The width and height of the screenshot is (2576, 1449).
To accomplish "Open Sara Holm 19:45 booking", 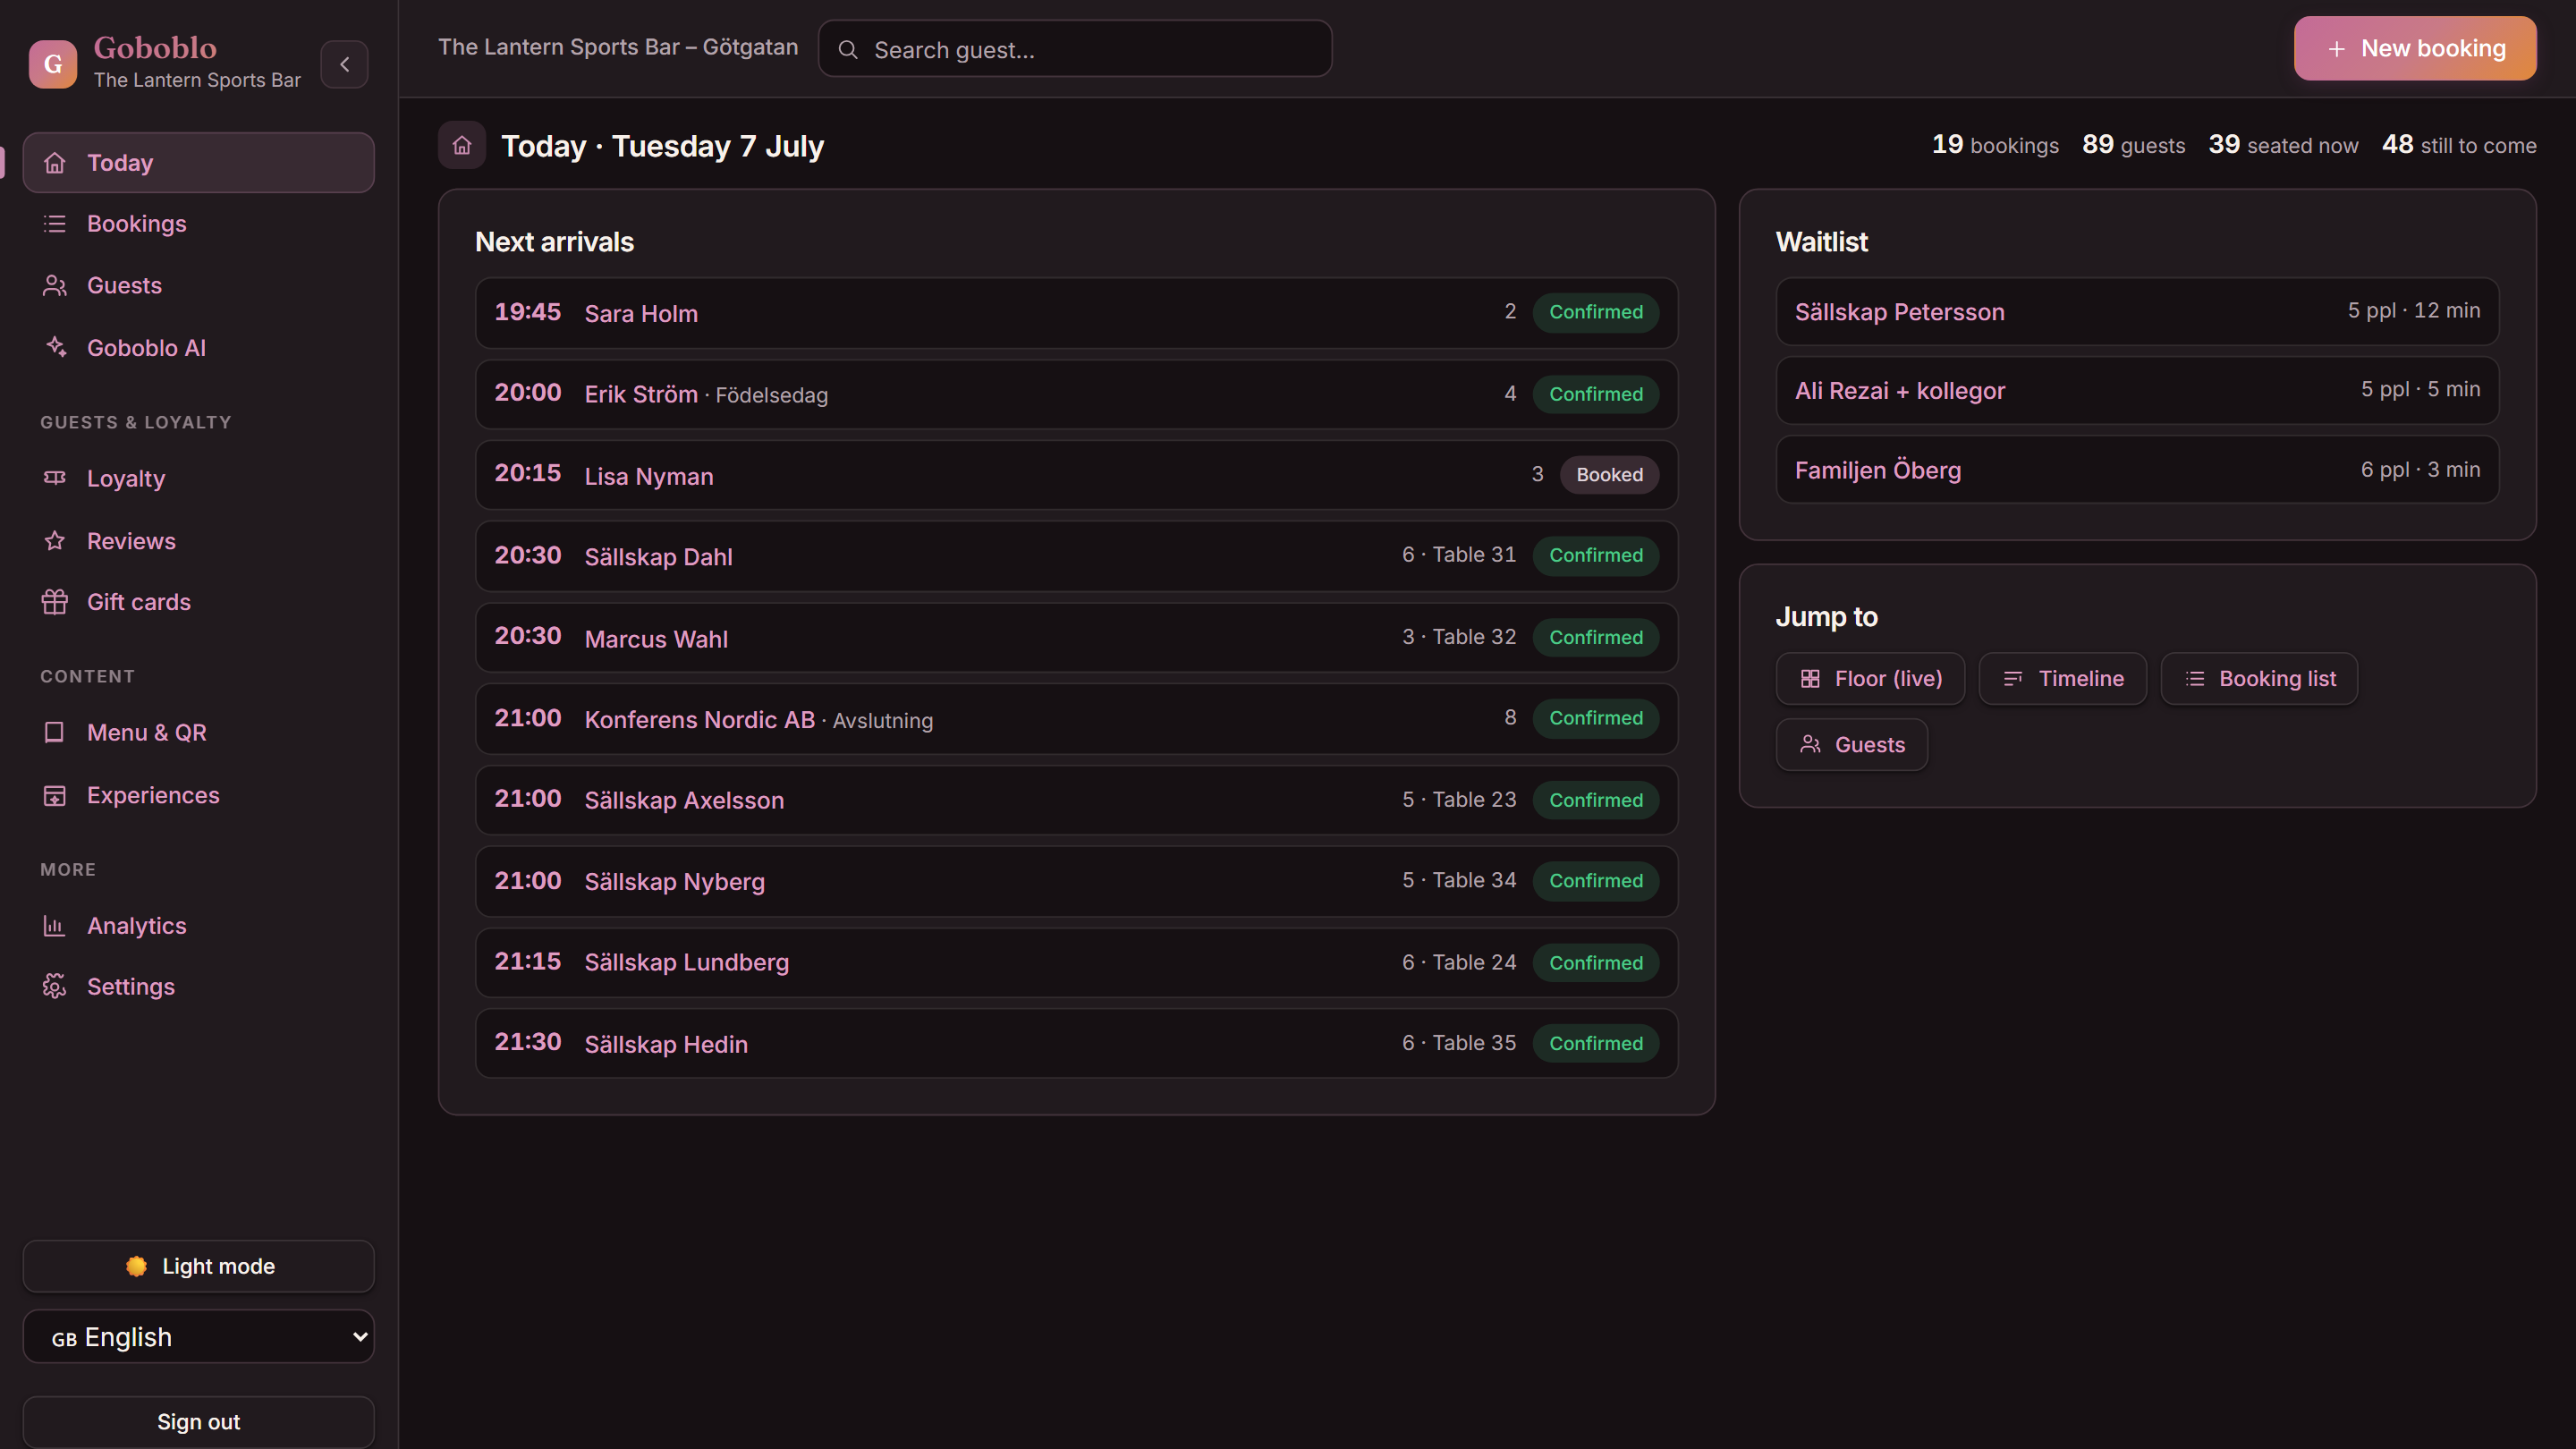I will (x=1077, y=313).
